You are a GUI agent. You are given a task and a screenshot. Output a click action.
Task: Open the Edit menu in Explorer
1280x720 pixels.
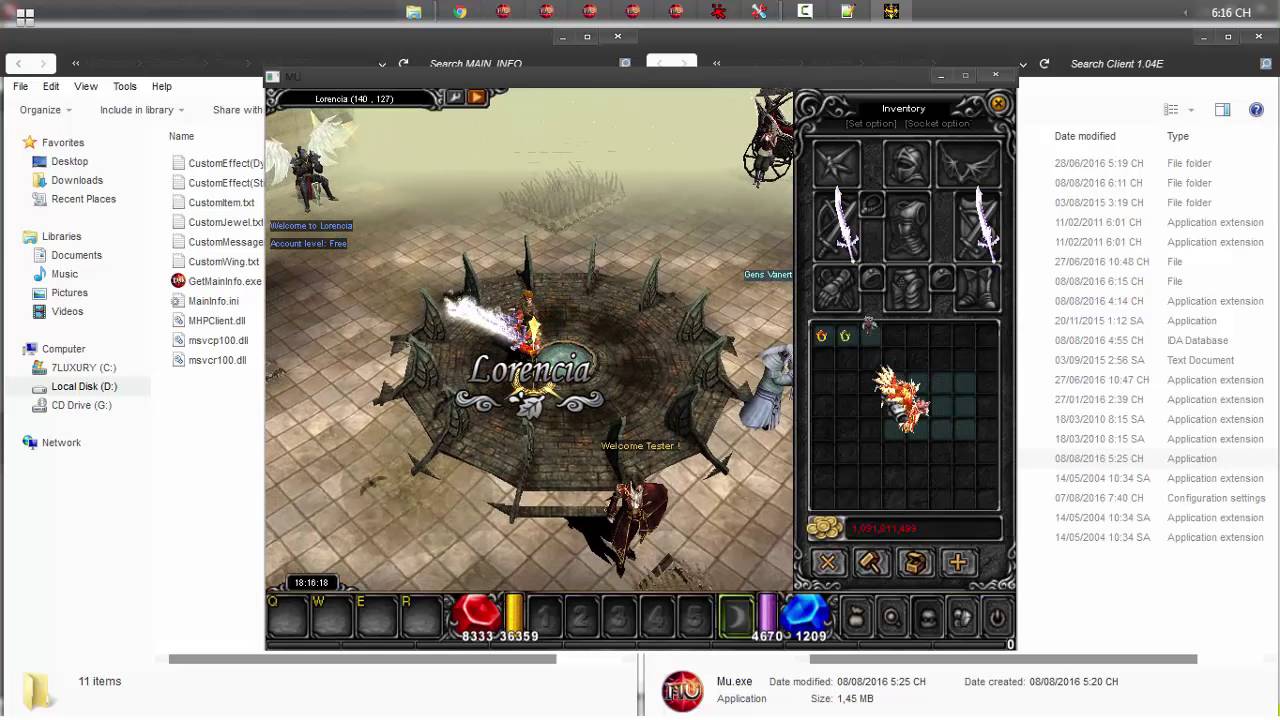(51, 87)
